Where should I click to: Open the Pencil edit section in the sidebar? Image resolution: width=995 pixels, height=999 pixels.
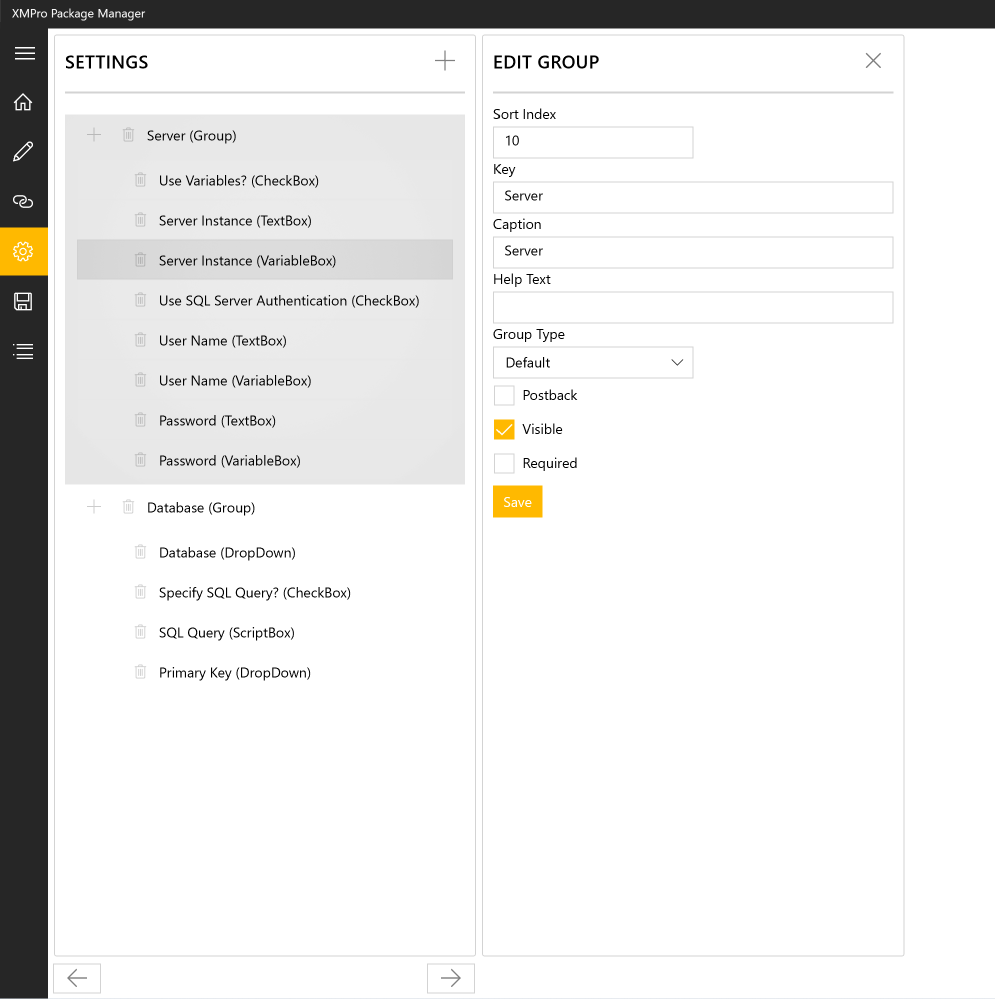click(x=24, y=151)
